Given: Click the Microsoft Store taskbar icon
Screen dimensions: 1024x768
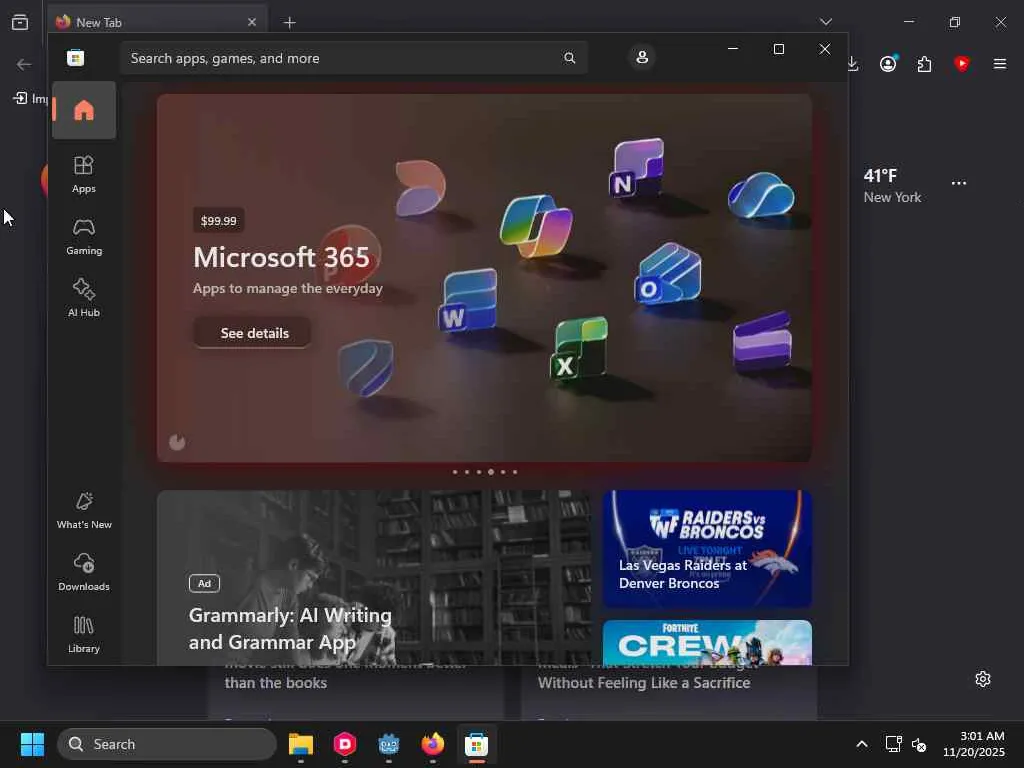Looking at the screenshot, I should [477, 744].
